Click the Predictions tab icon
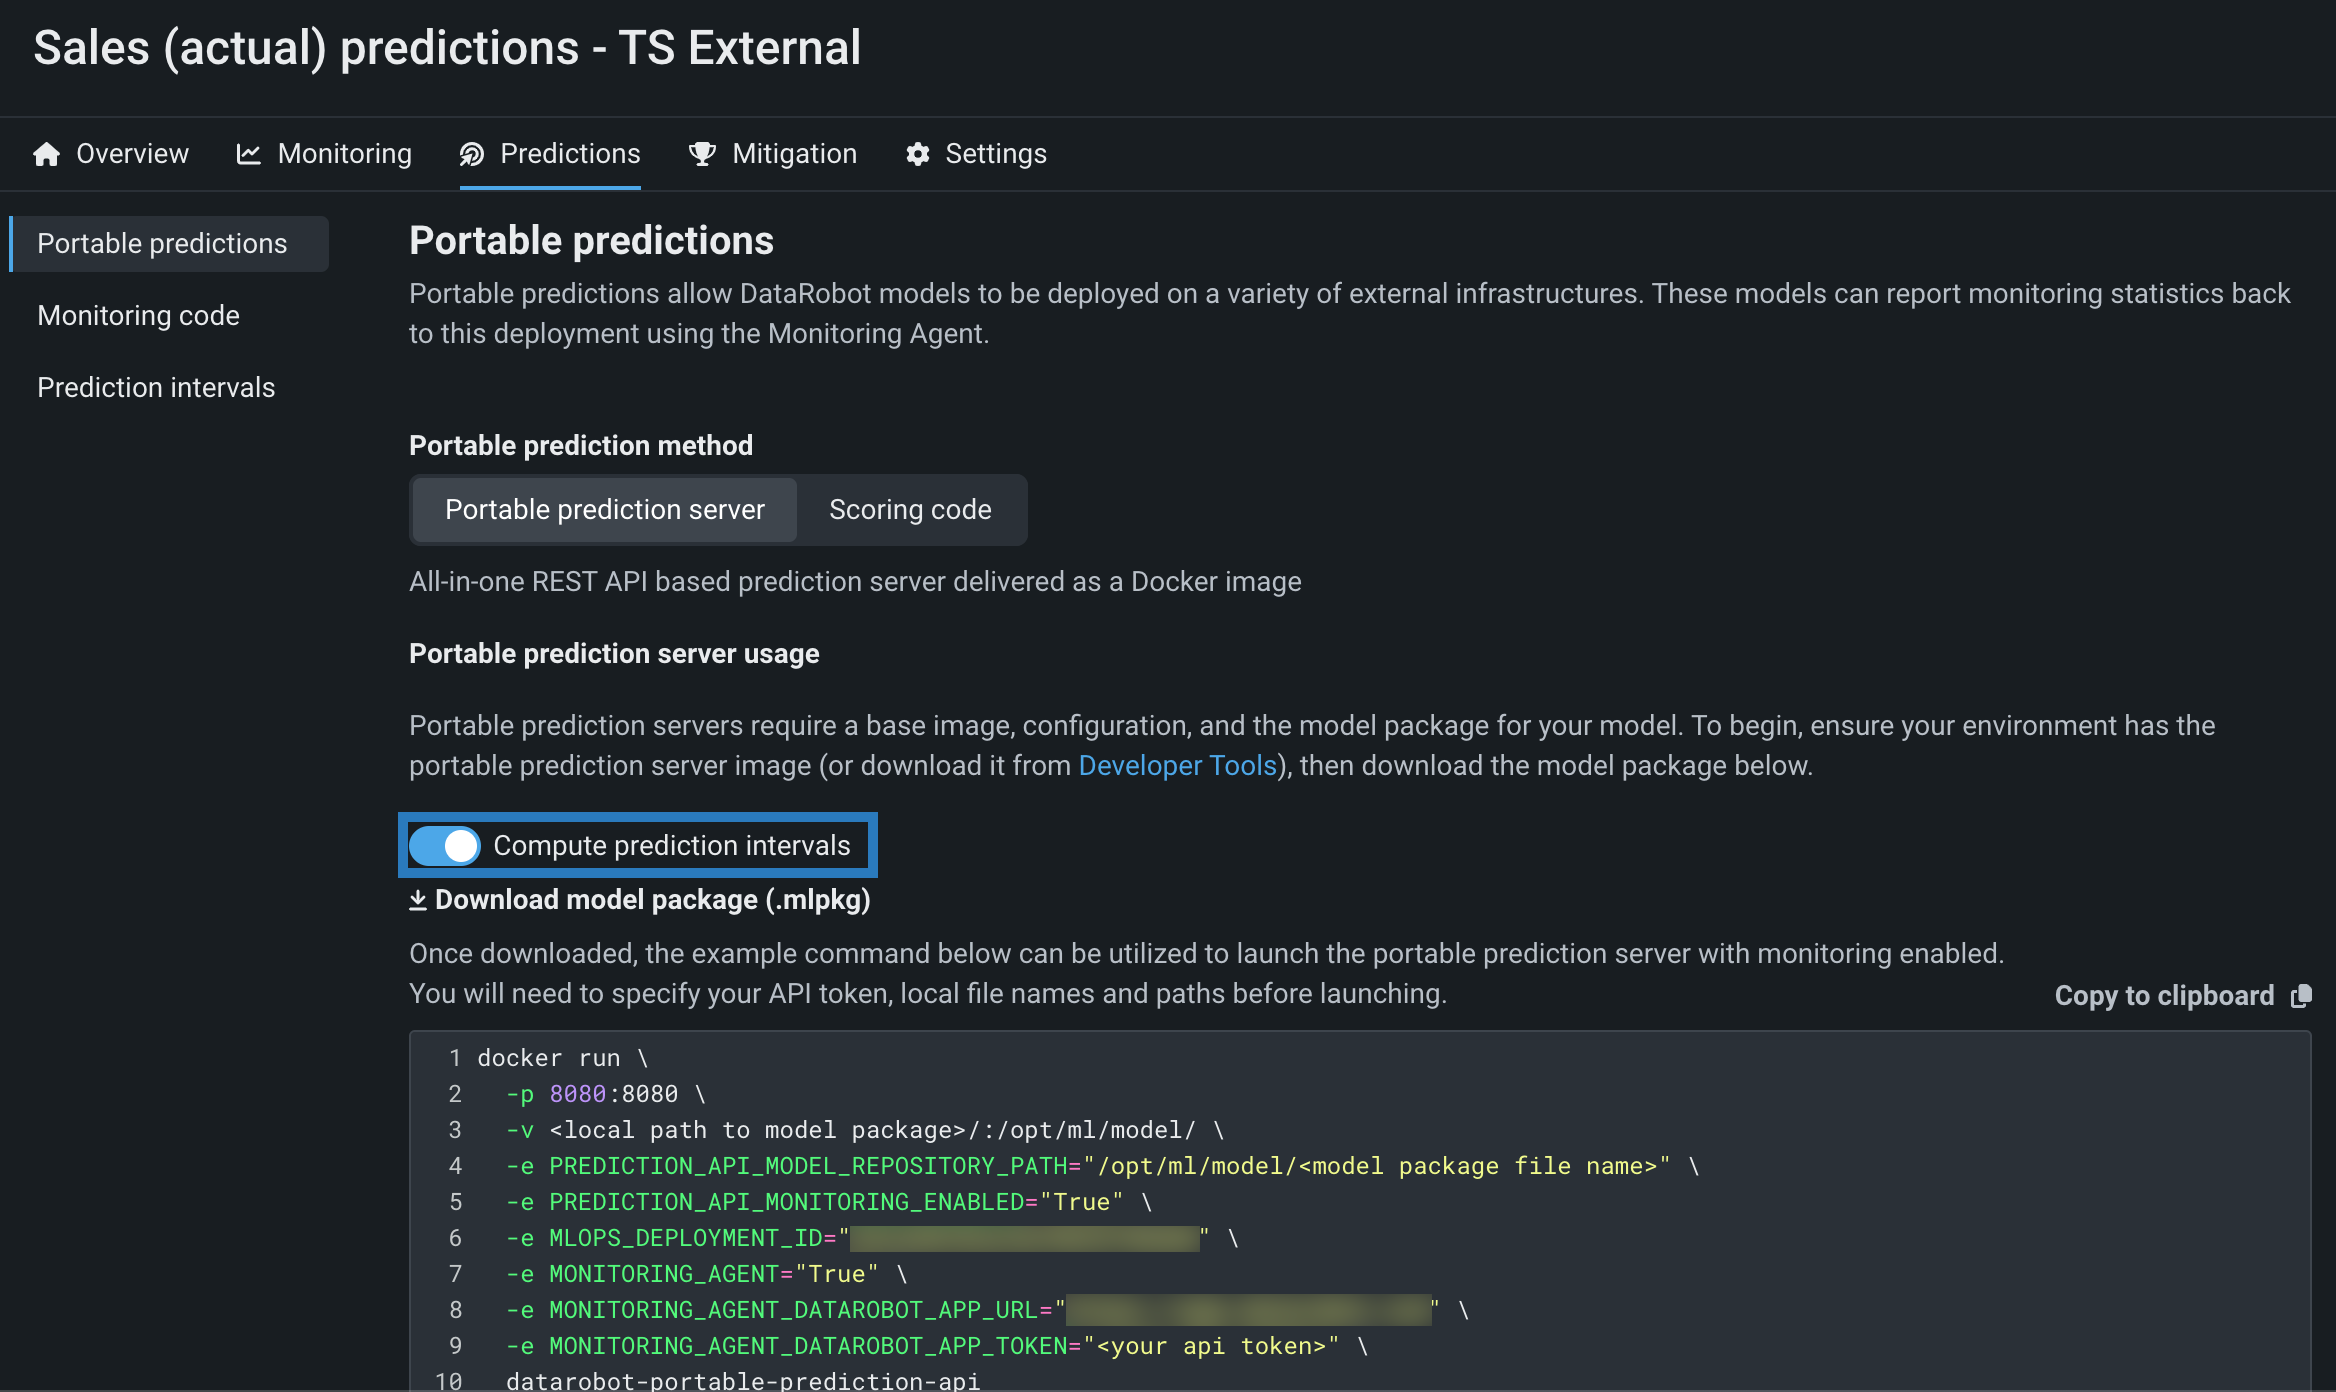Screen dimensions: 2336x1392 (x=472, y=154)
